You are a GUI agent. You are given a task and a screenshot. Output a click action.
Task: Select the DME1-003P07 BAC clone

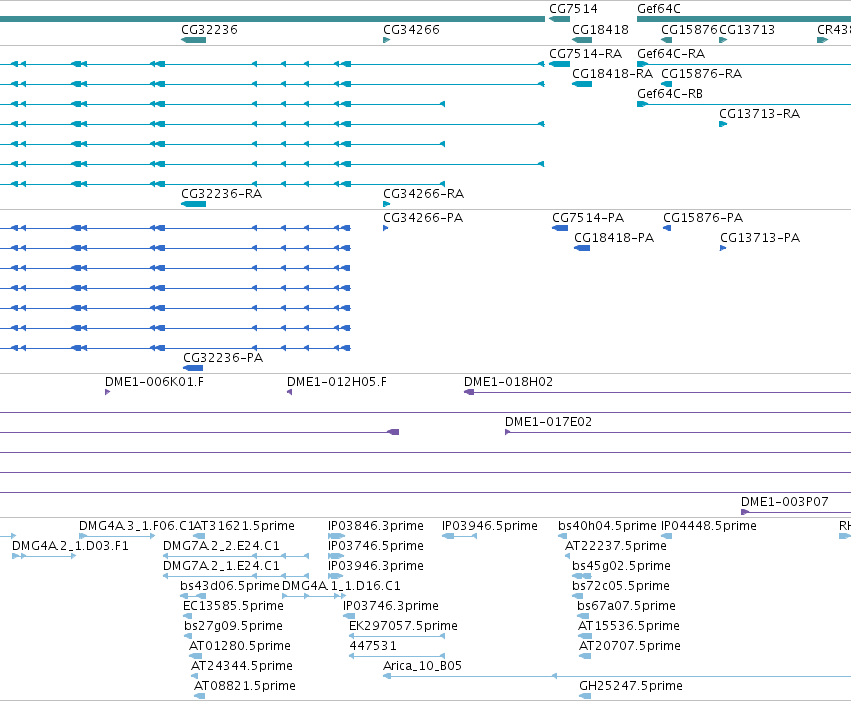(x=796, y=512)
